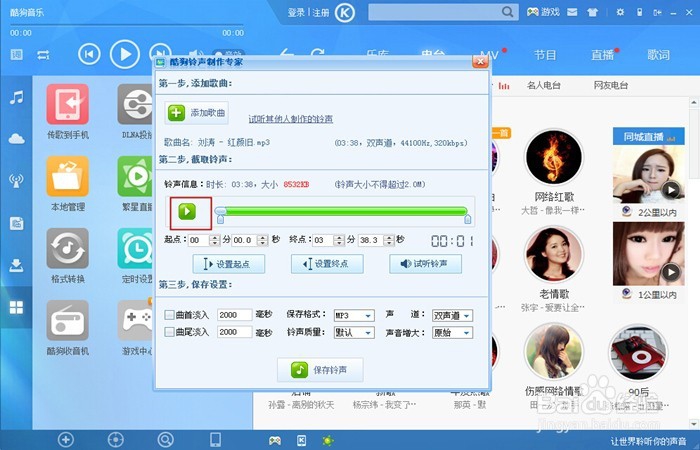Viewport: 700px width, 450px height.
Task: Click the radio antenna sidebar icon
Action: click(17, 181)
